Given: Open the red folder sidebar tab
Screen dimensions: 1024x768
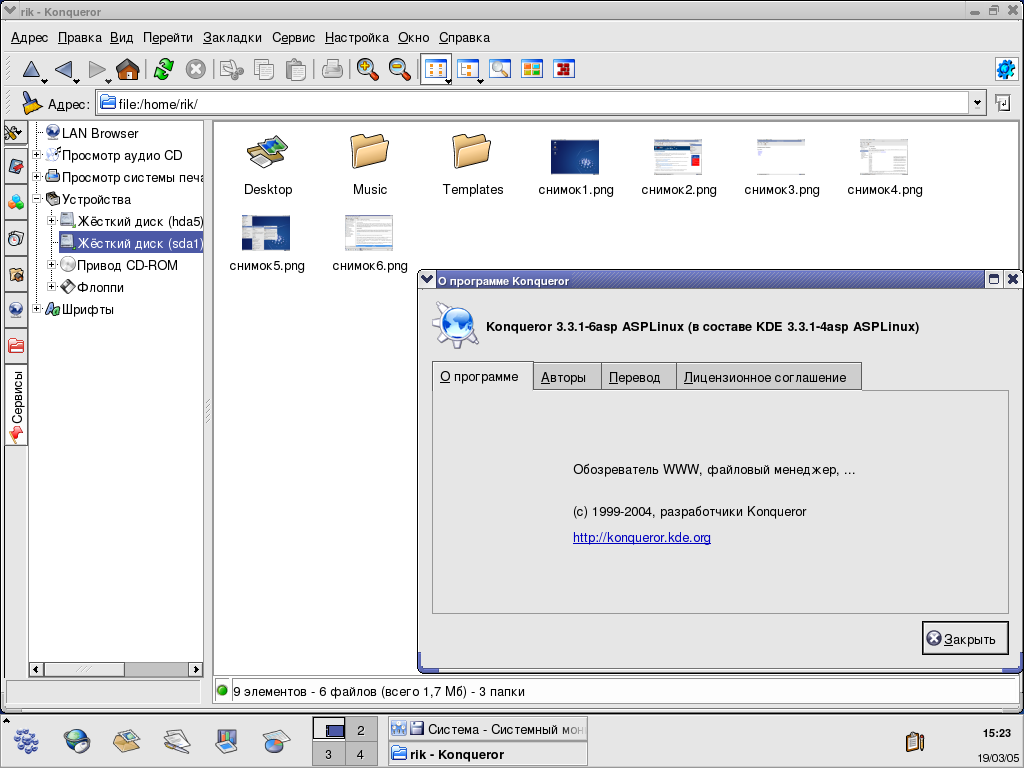Looking at the screenshot, I should point(16,345).
